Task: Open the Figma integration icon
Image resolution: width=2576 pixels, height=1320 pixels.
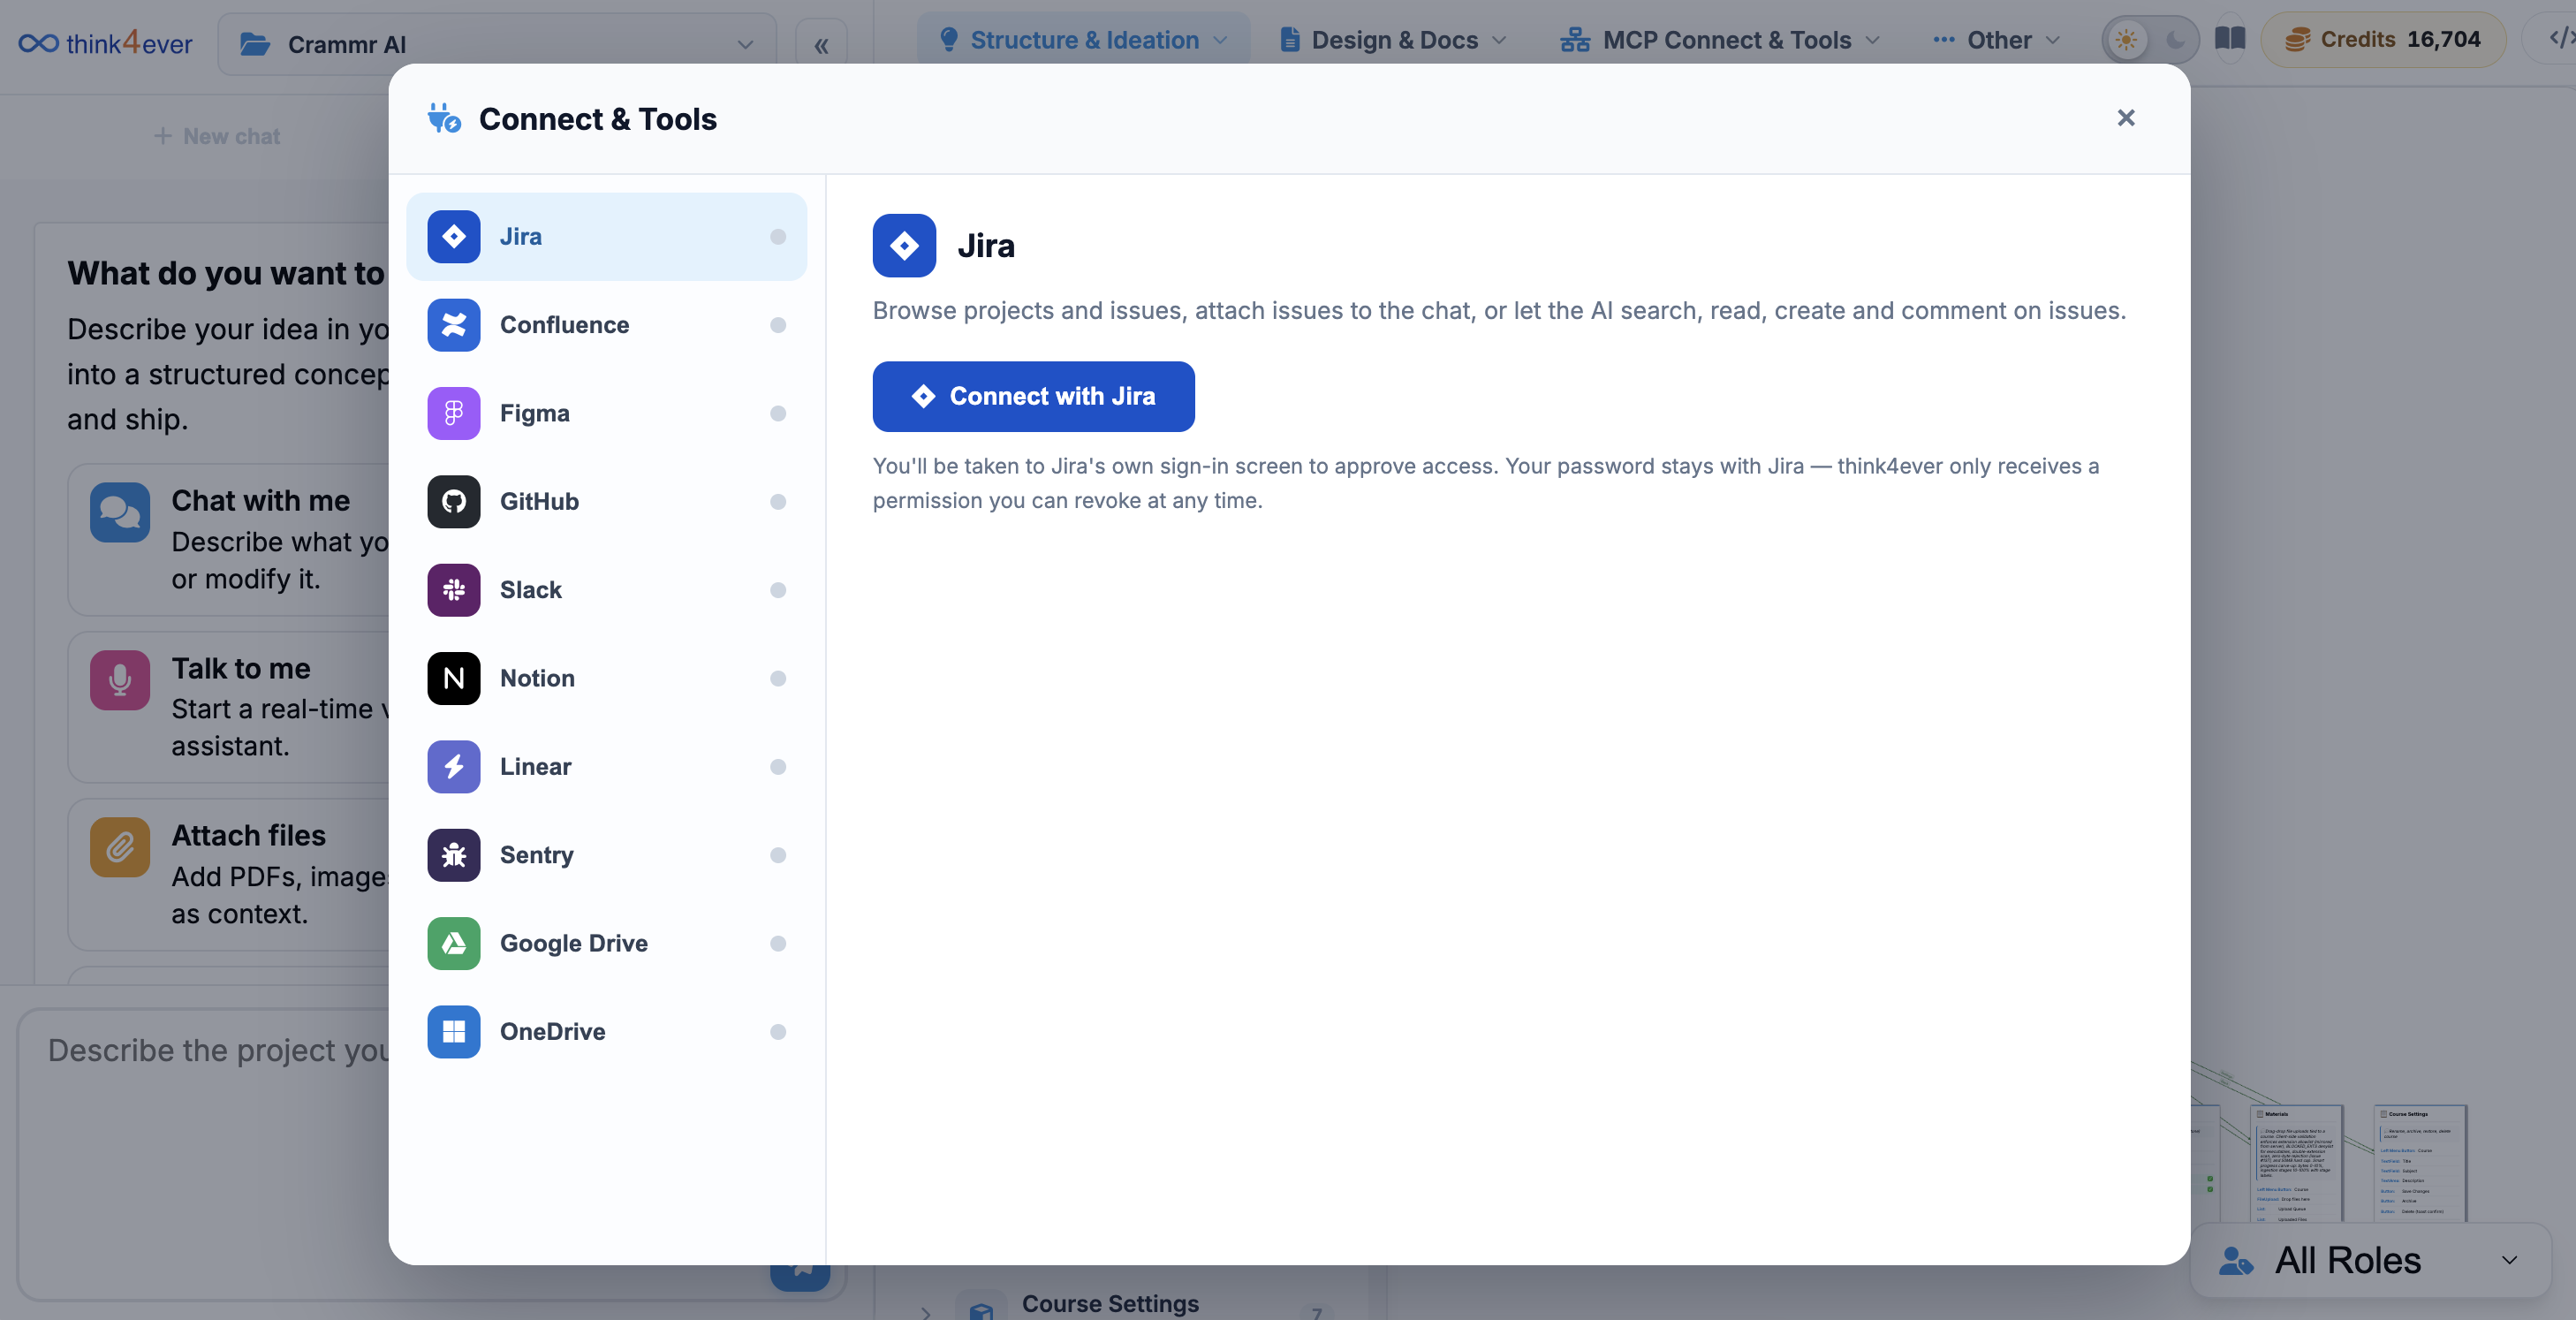Action: coord(453,413)
